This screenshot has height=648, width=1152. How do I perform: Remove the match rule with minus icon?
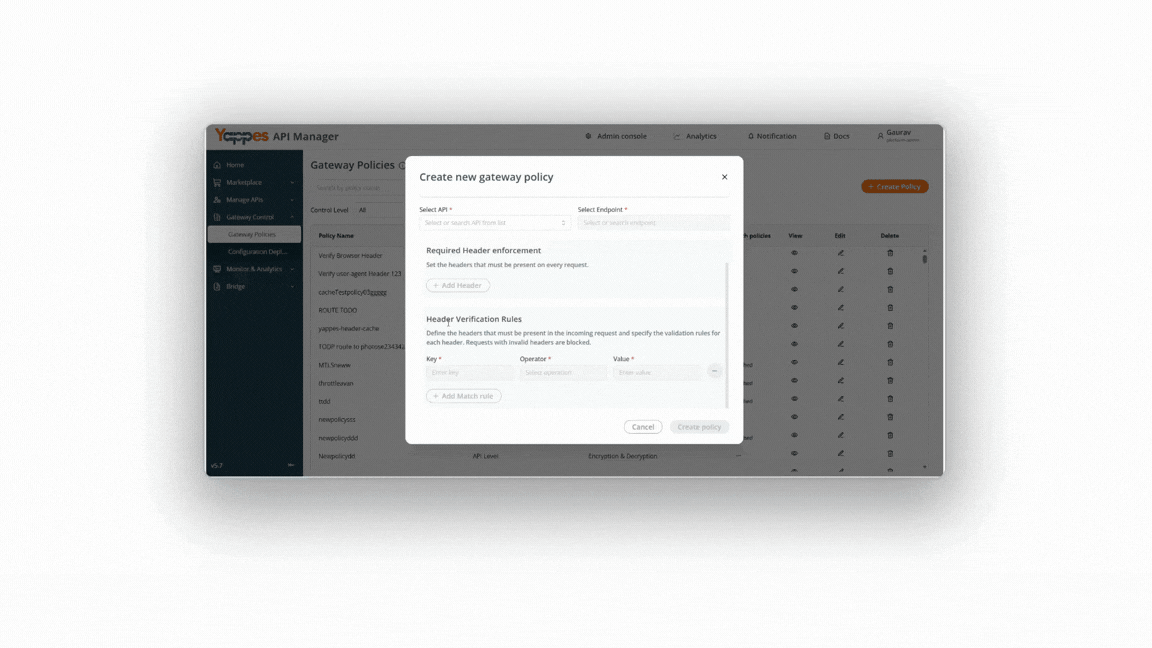click(714, 372)
